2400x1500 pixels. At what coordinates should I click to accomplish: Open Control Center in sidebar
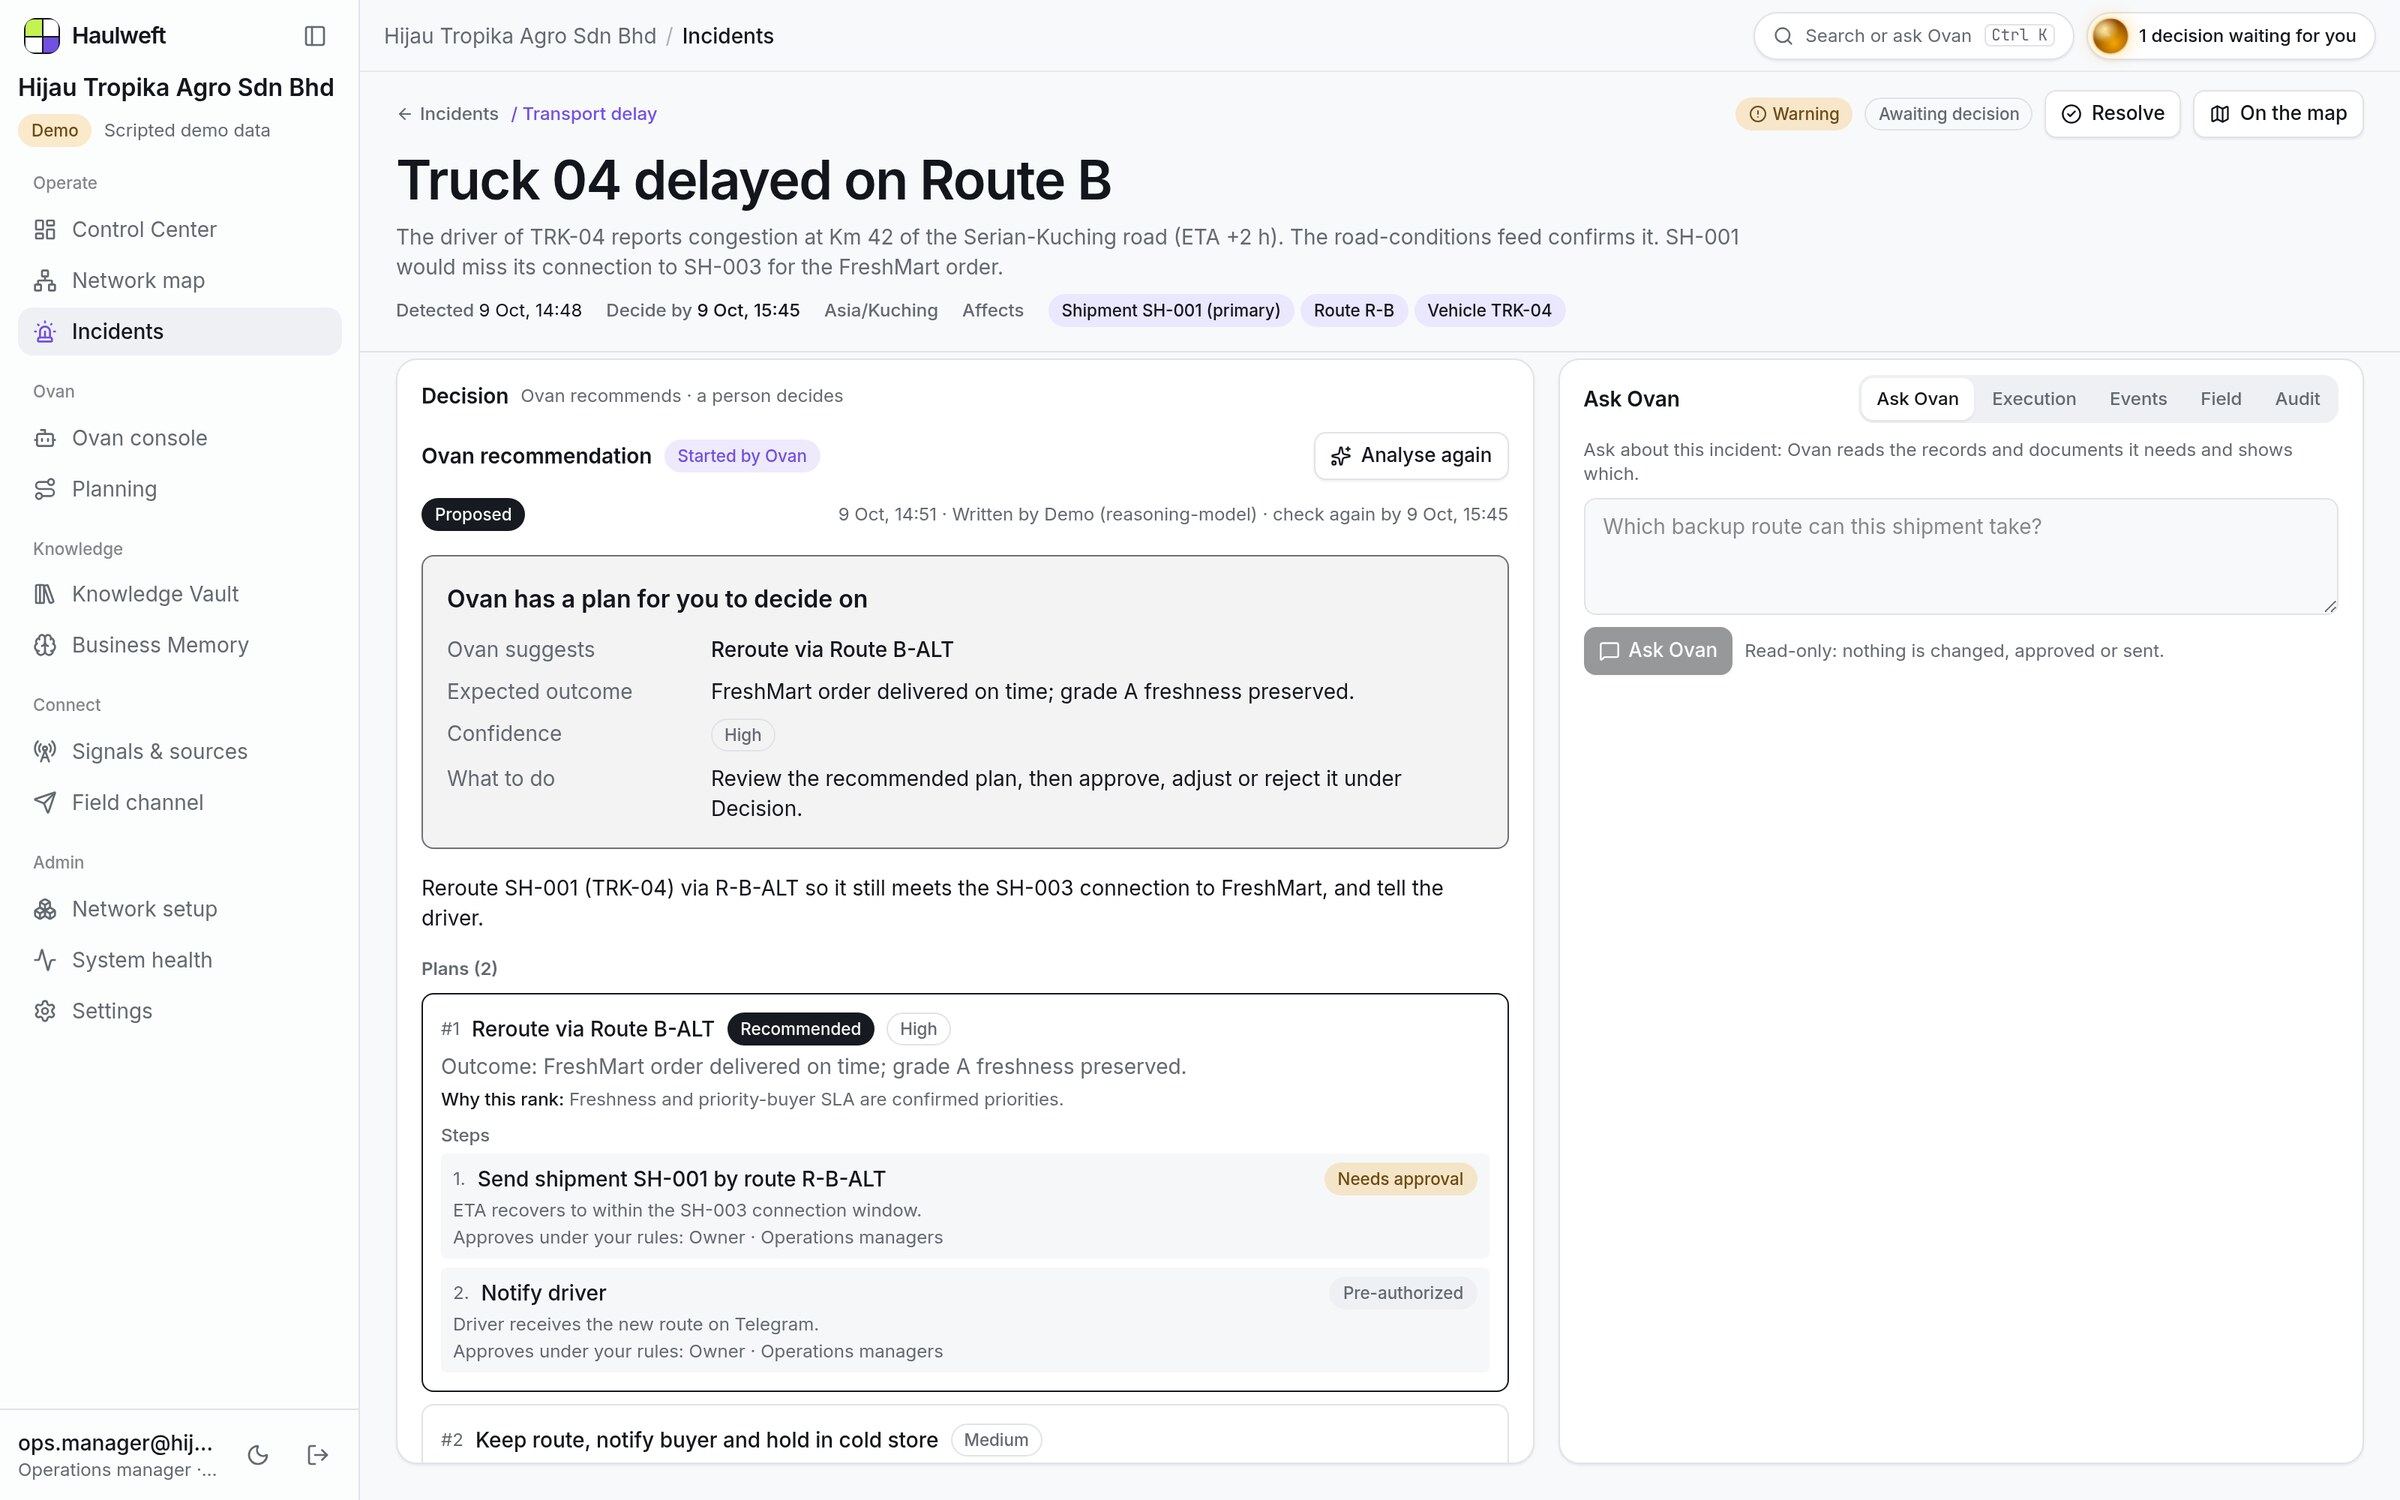pyautogui.click(x=180, y=229)
